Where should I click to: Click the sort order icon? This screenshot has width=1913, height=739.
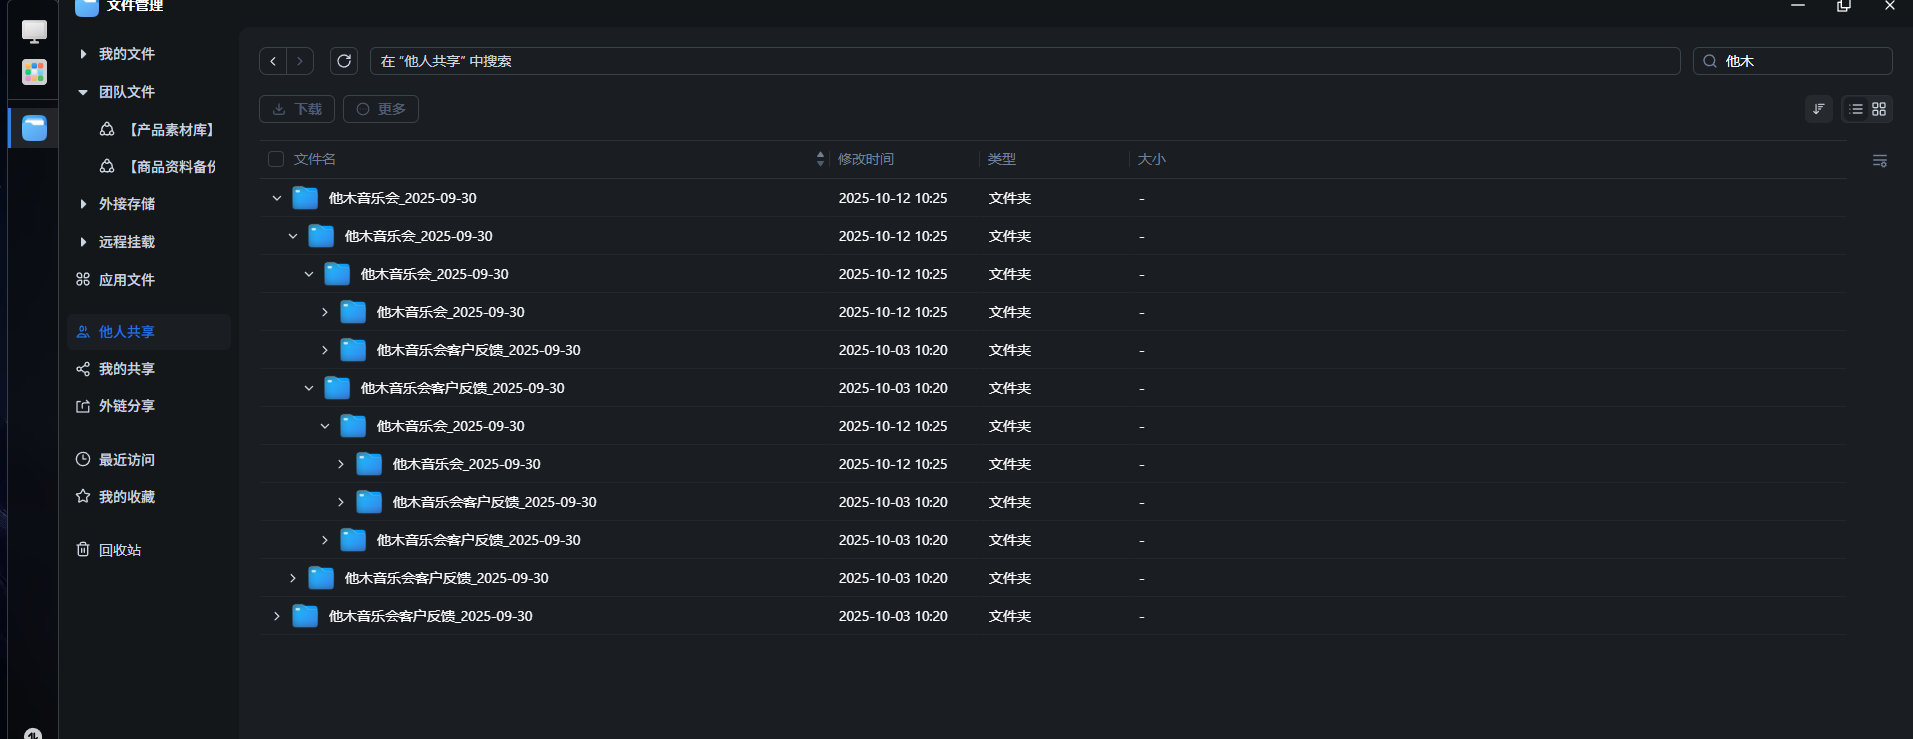(1818, 109)
